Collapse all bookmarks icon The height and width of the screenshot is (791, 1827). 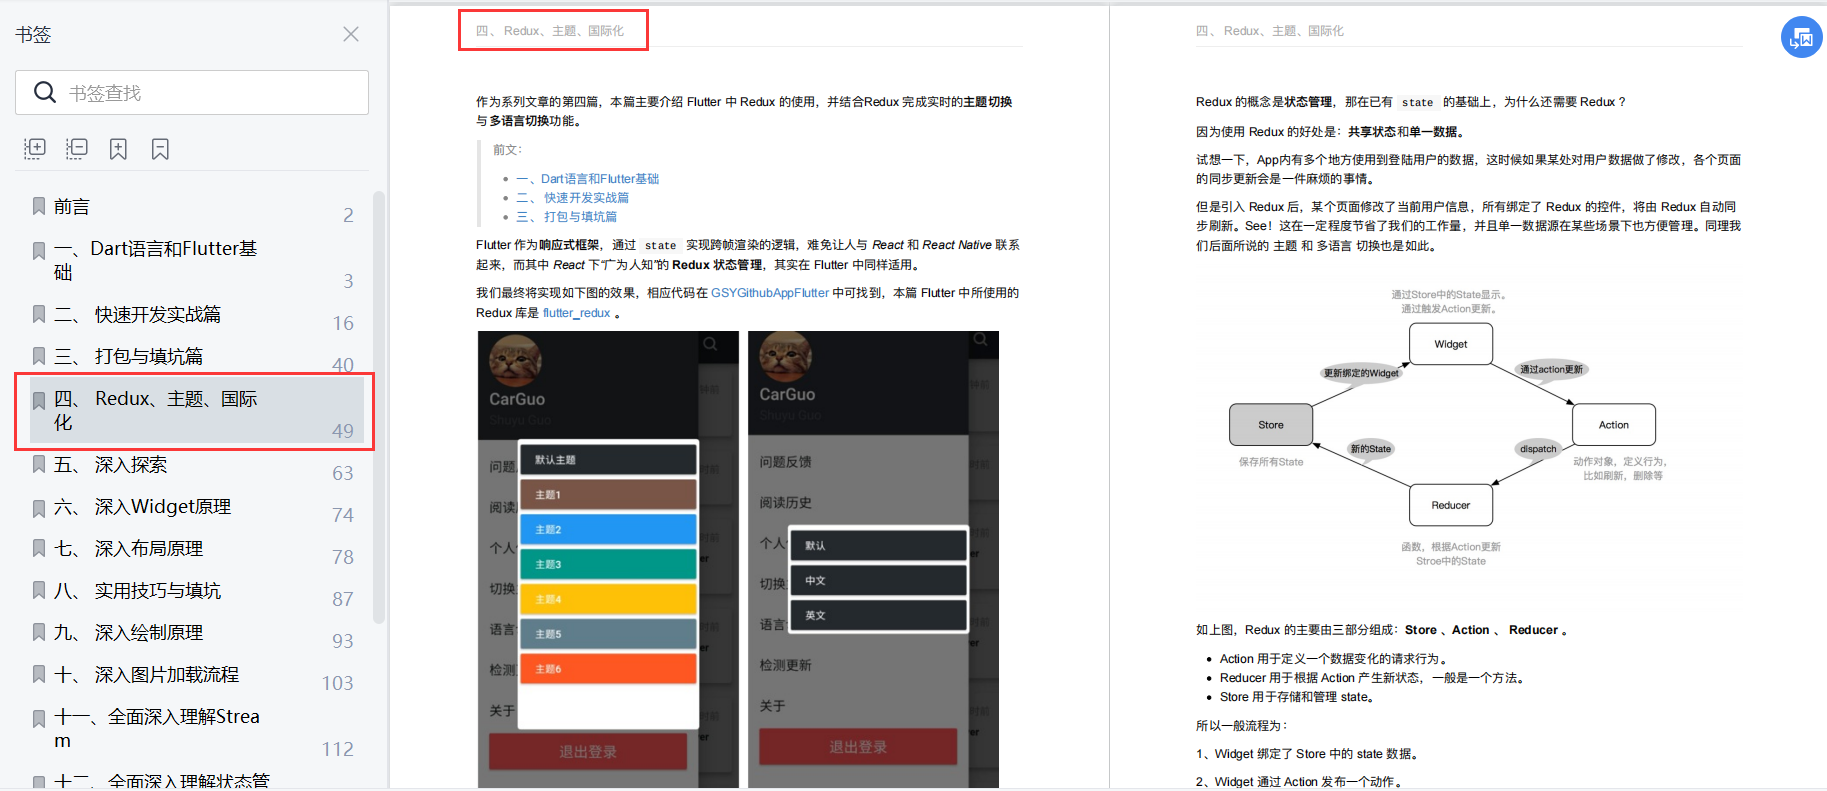pyautogui.click(x=77, y=149)
